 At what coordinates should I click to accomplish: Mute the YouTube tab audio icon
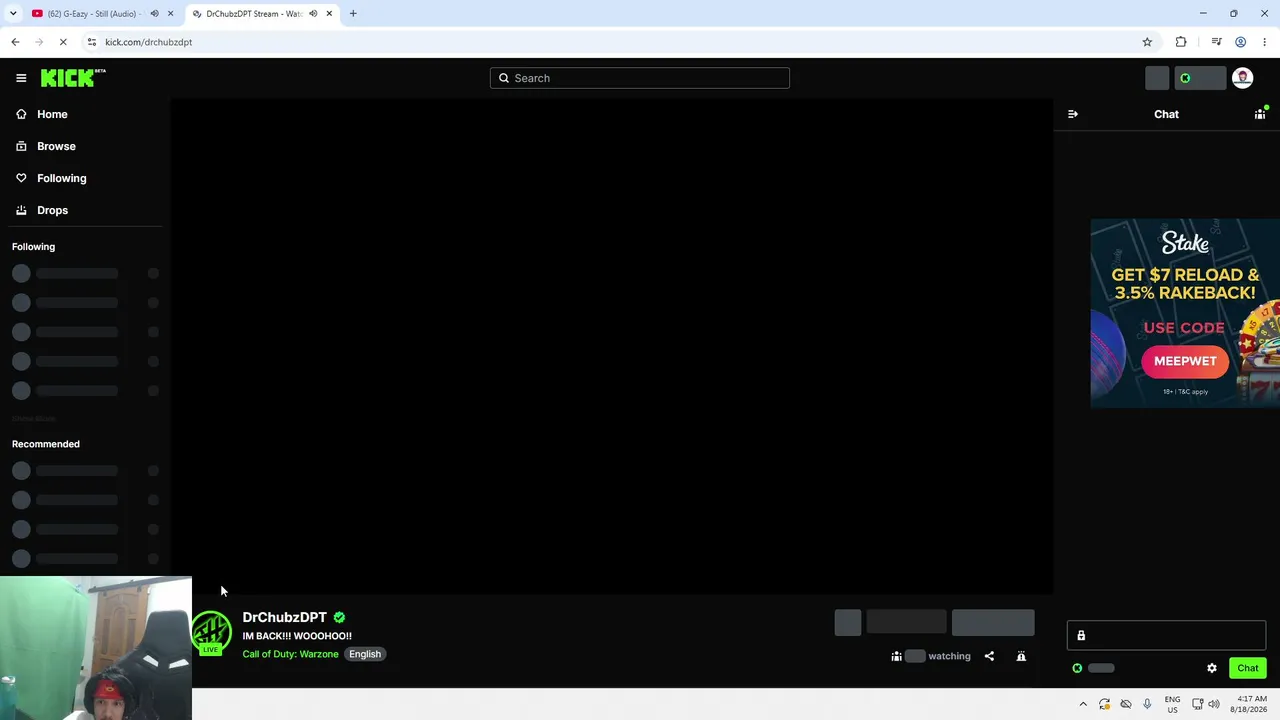point(154,14)
